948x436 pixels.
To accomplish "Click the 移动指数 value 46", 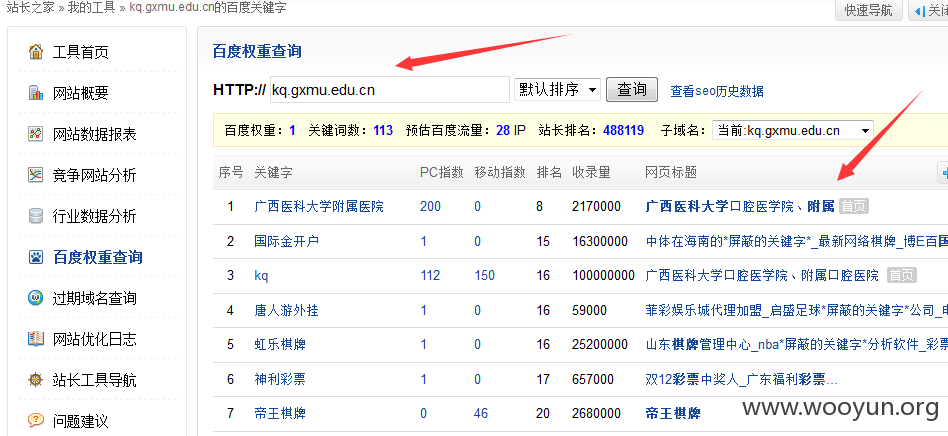I will pyautogui.click(x=481, y=414).
